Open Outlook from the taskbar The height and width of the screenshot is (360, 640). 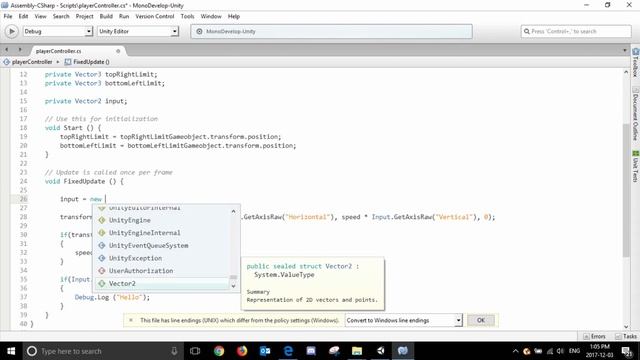point(265,351)
